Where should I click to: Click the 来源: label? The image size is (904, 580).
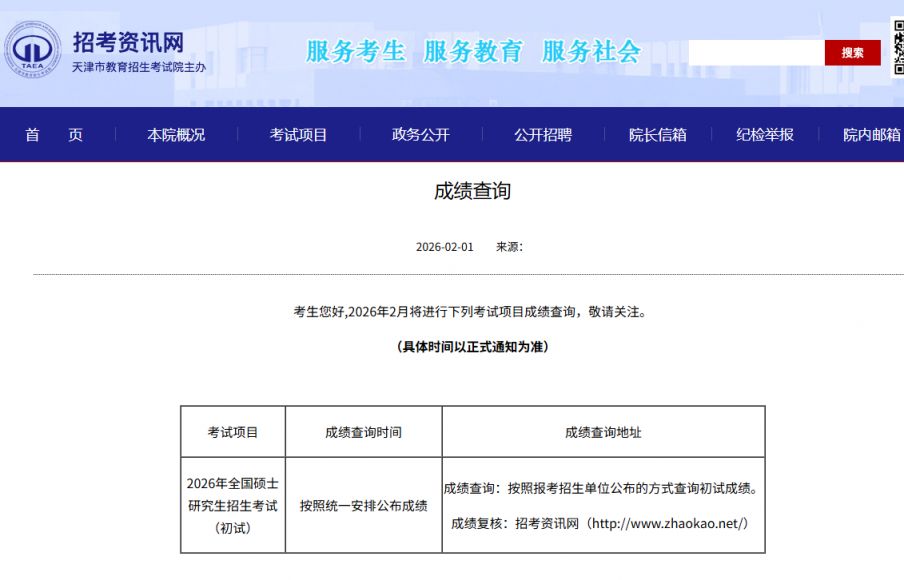click(510, 247)
